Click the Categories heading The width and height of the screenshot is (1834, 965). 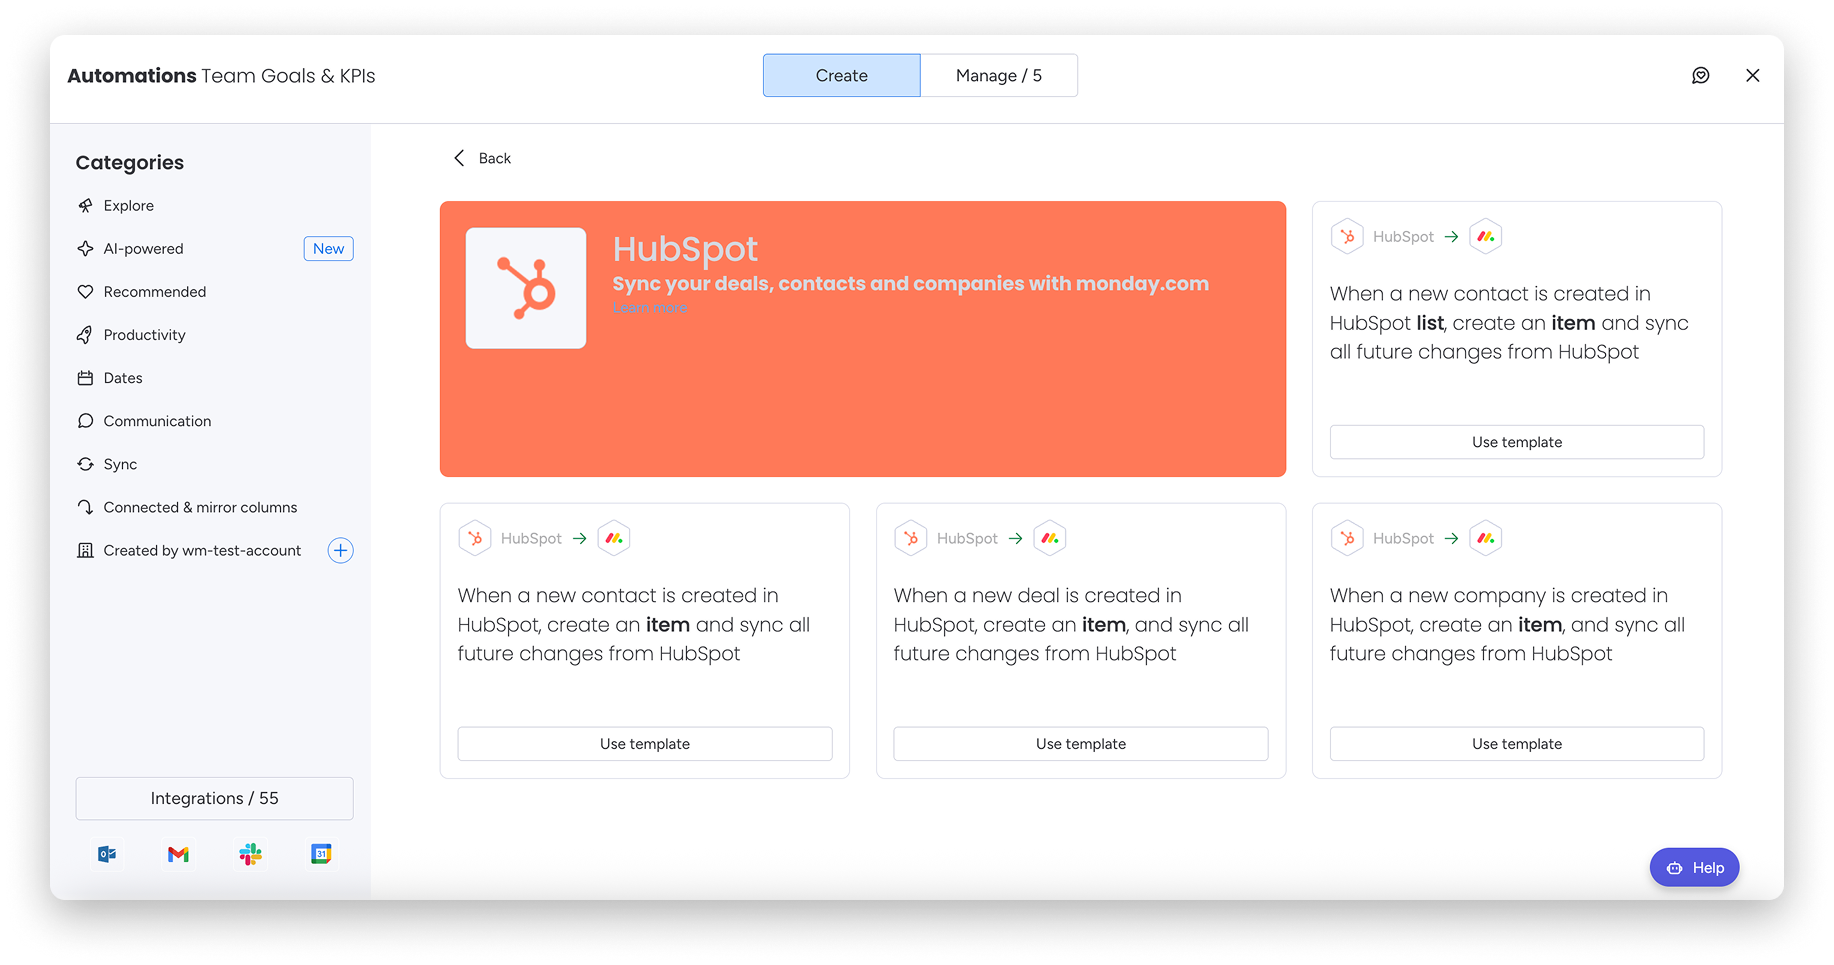tap(130, 163)
